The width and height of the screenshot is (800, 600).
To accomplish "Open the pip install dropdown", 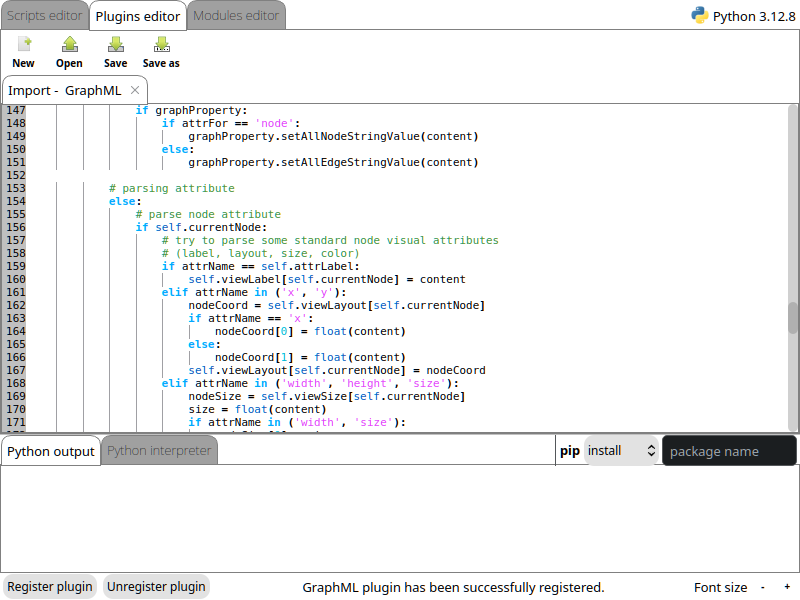I will pos(620,451).
